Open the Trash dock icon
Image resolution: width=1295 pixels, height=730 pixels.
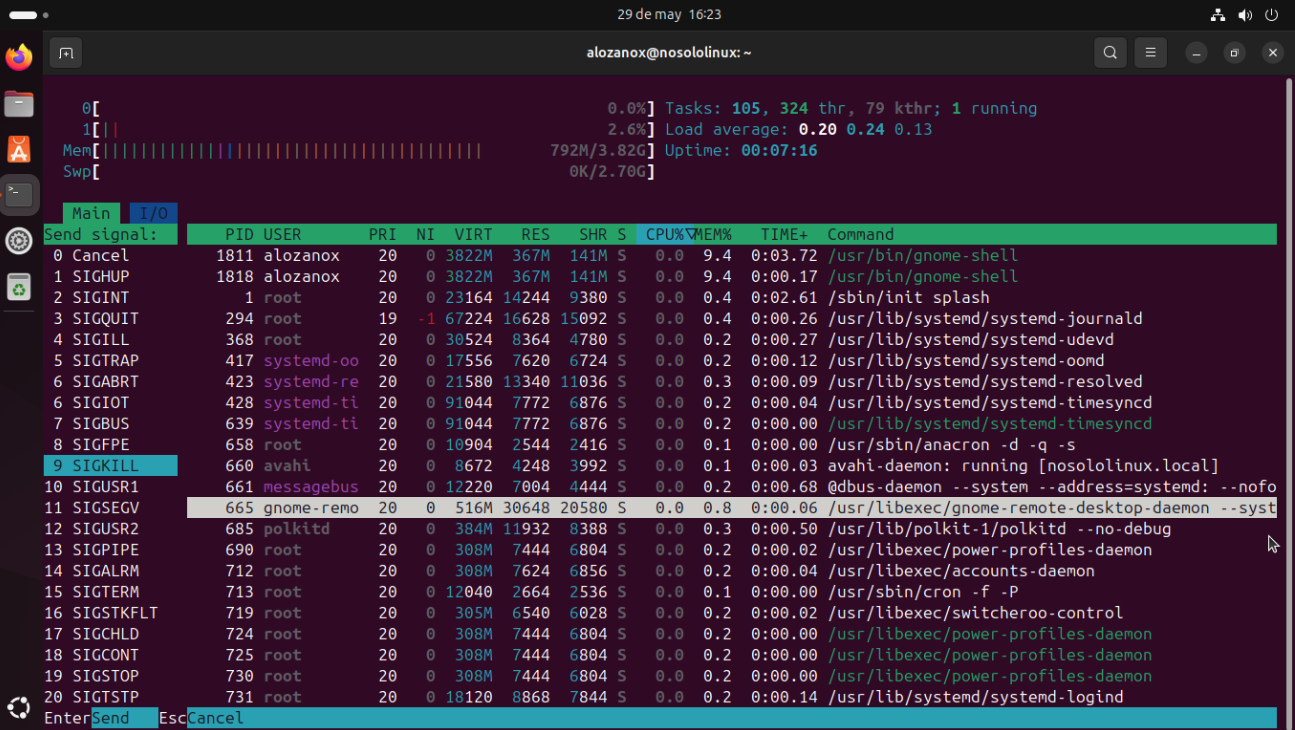tap(19, 288)
